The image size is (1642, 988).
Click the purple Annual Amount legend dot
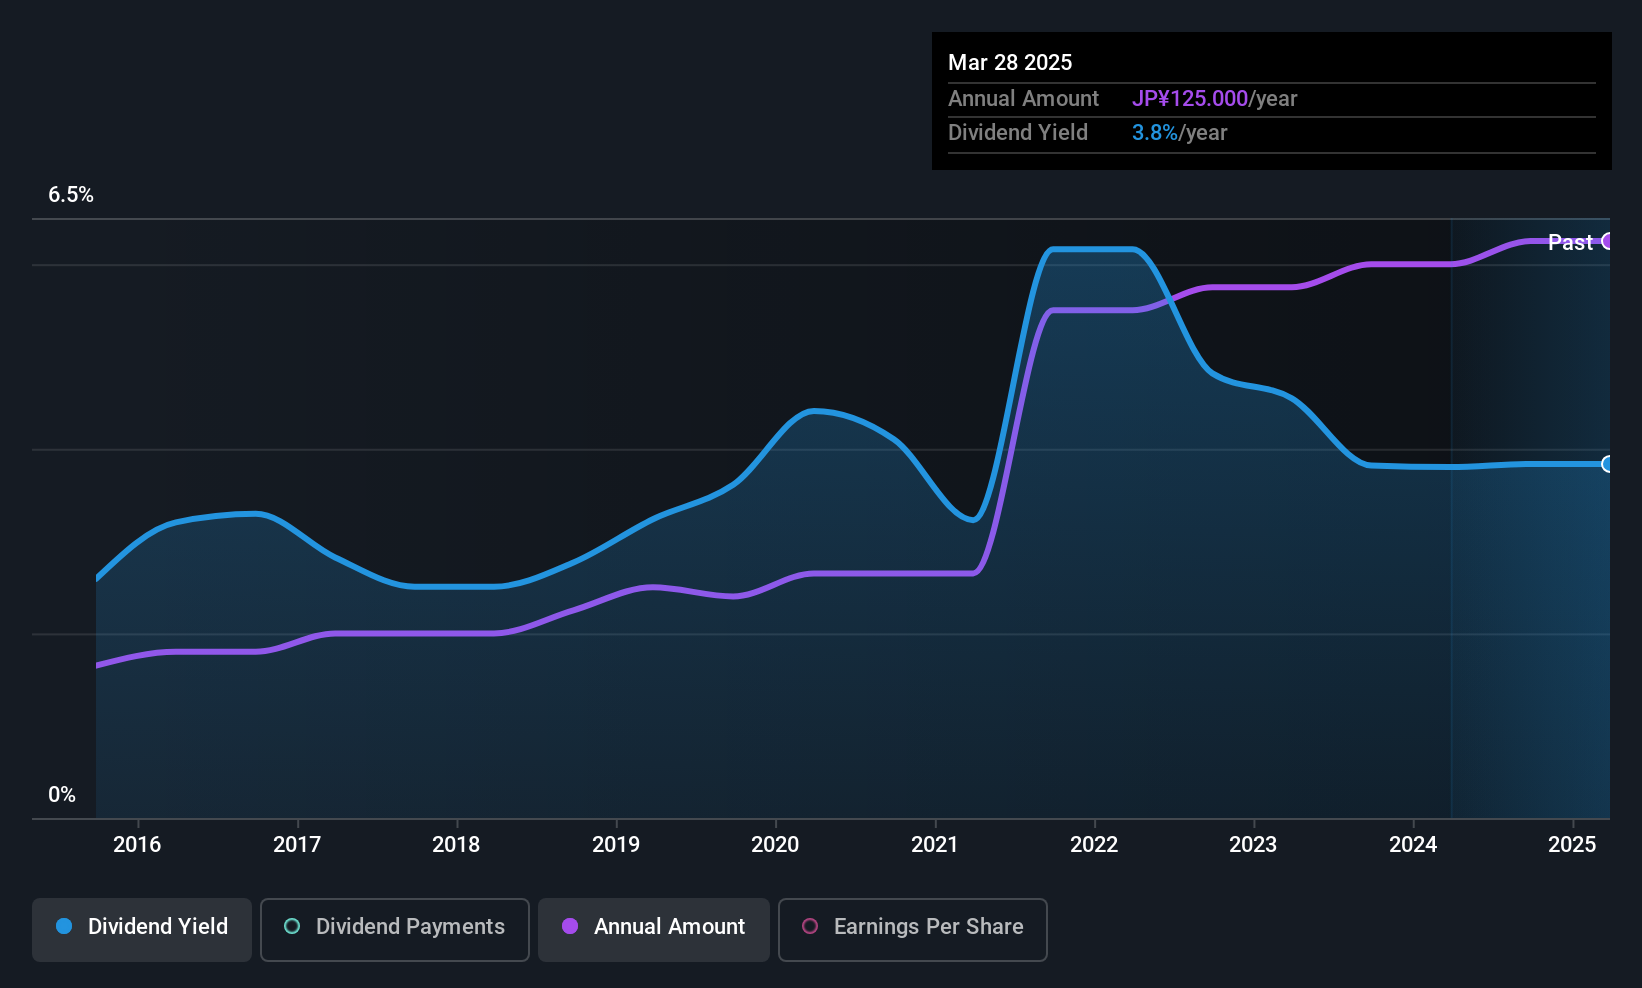pos(570,926)
